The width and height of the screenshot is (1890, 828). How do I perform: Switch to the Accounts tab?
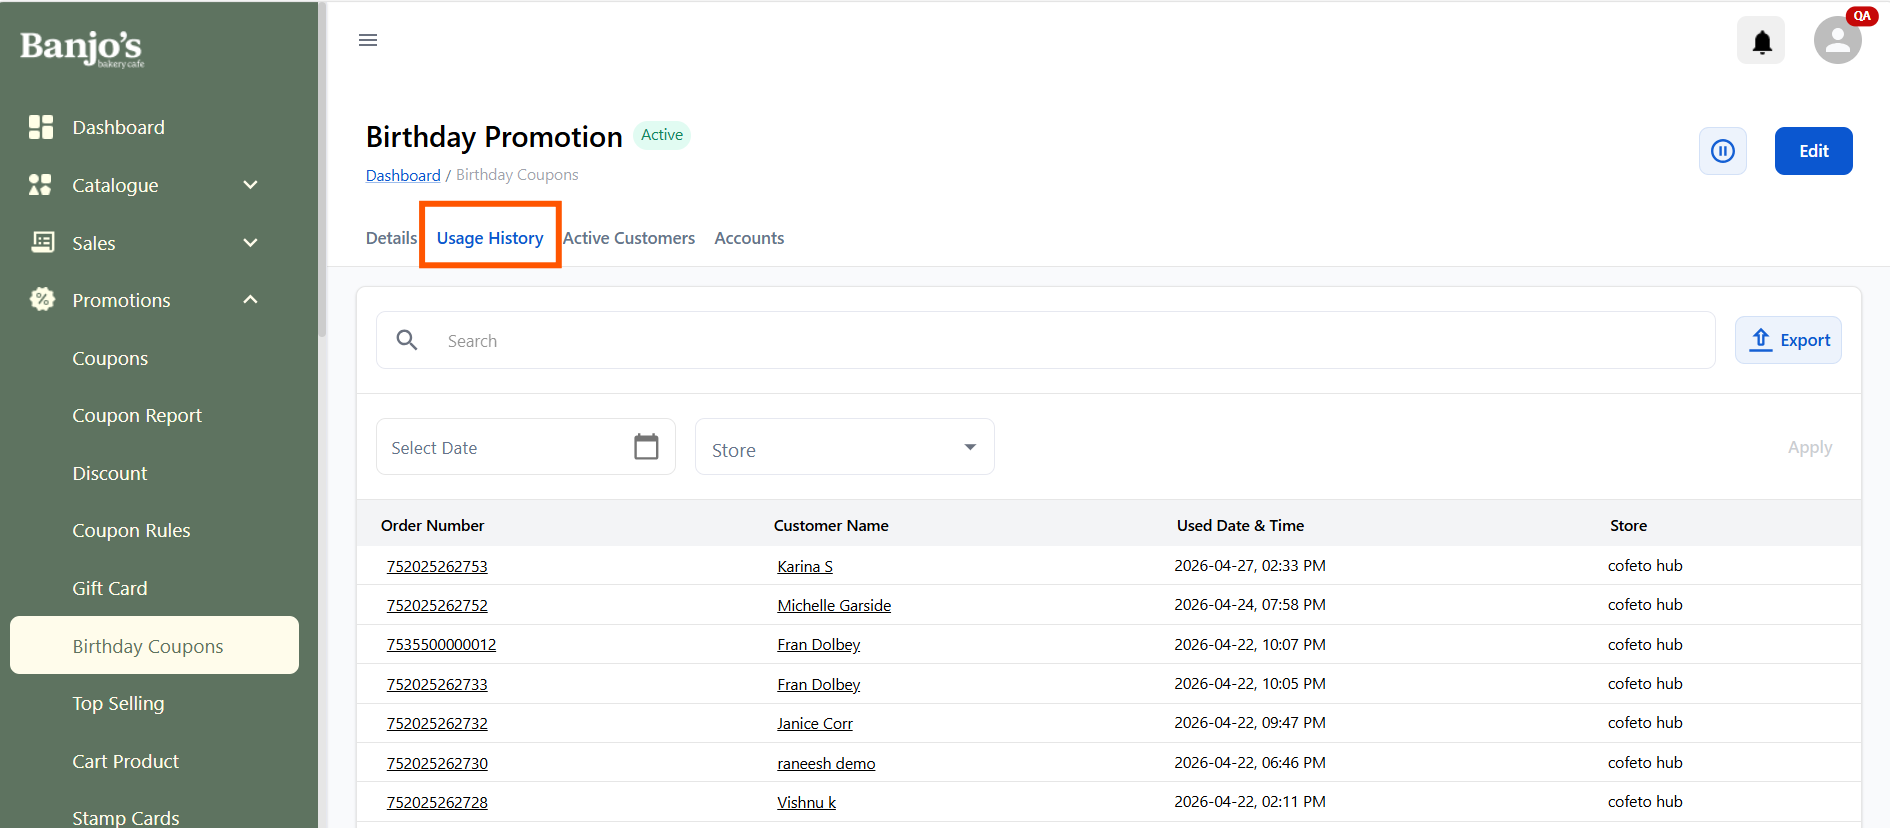tap(749, 238)
